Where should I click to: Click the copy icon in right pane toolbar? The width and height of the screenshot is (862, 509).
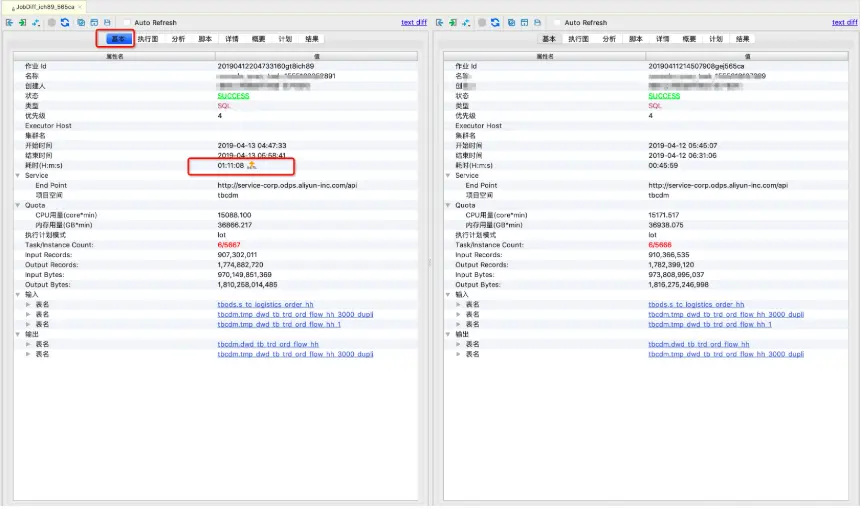(511, 23)
